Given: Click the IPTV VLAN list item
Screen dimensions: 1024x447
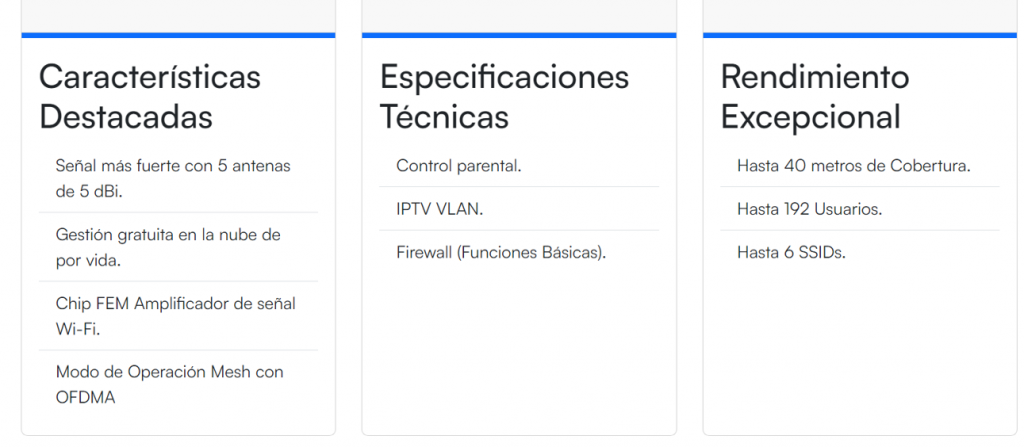Looking at the screenshot, I should tap(439, 209).
